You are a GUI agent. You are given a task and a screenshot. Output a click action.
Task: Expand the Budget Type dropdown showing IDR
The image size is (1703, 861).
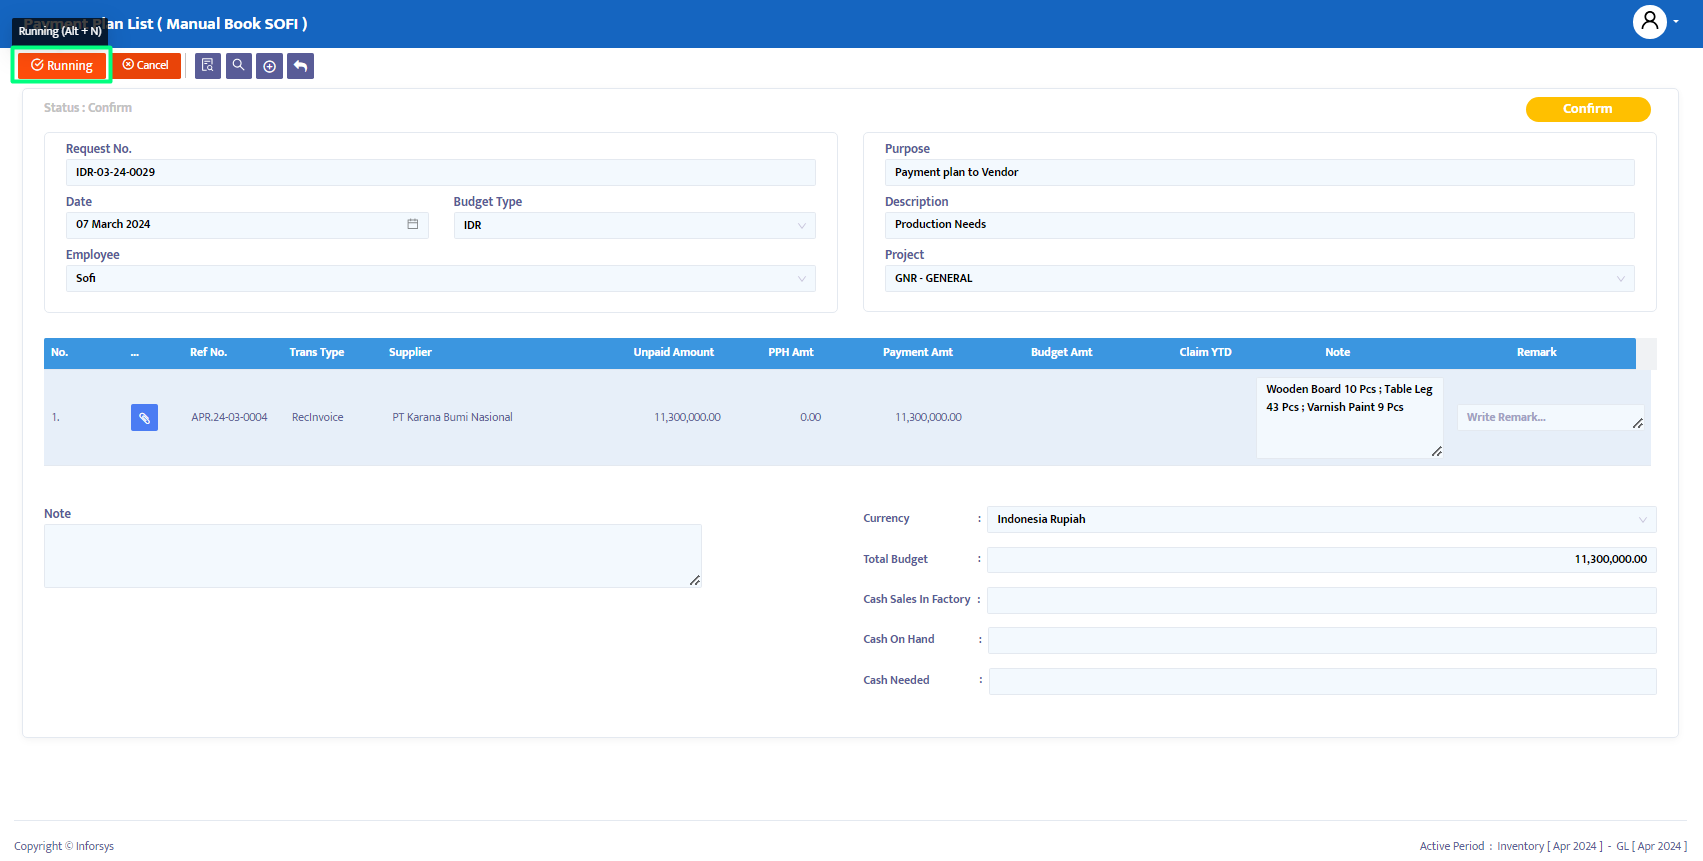click(x=635, y=225)
